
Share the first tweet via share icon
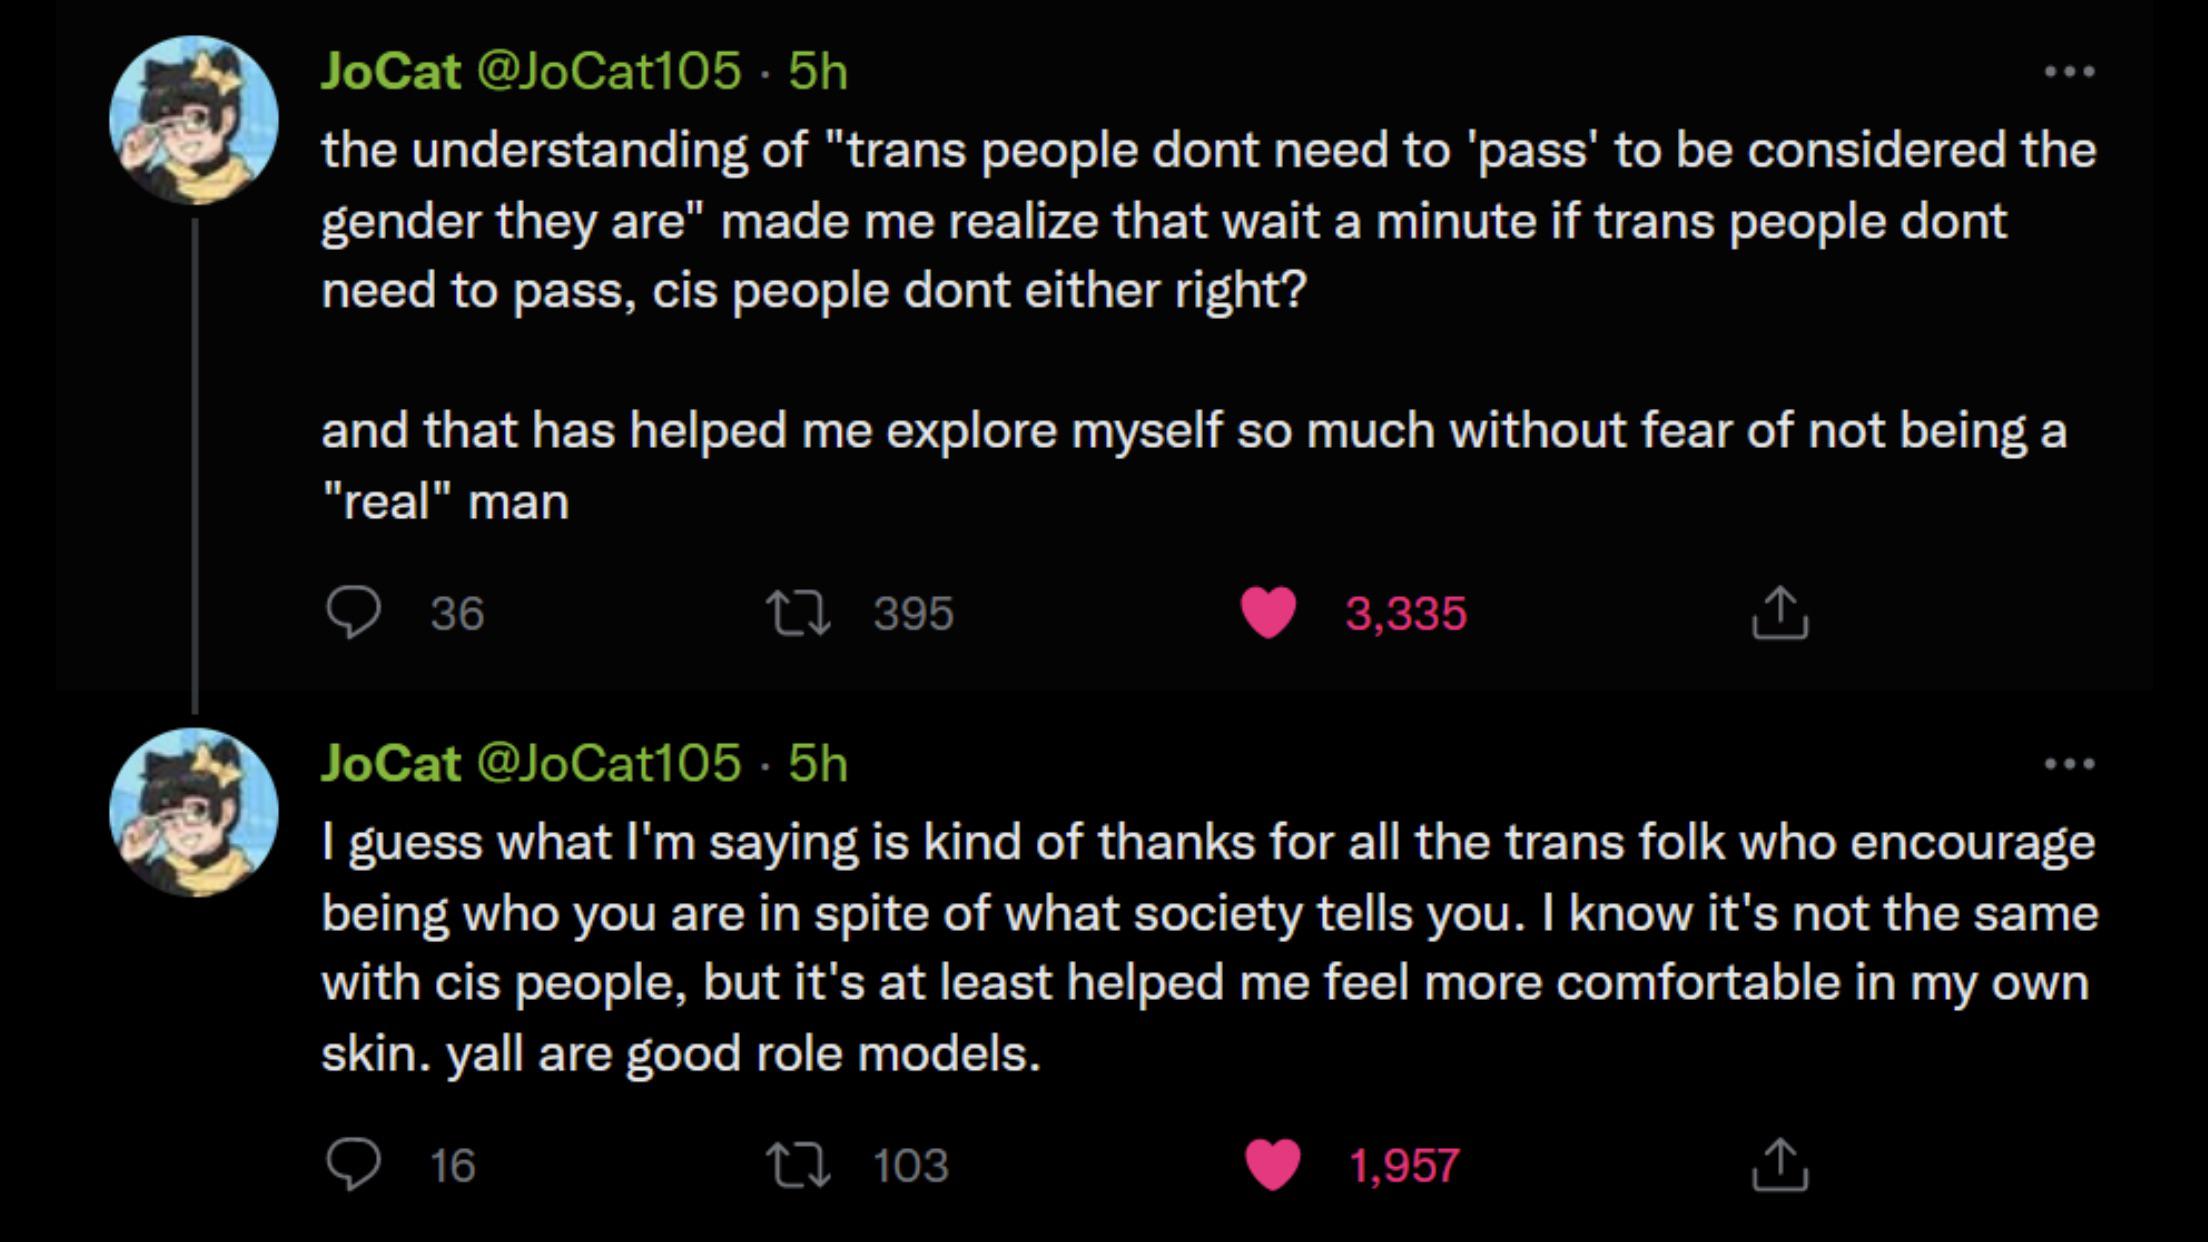(1780, 612)
